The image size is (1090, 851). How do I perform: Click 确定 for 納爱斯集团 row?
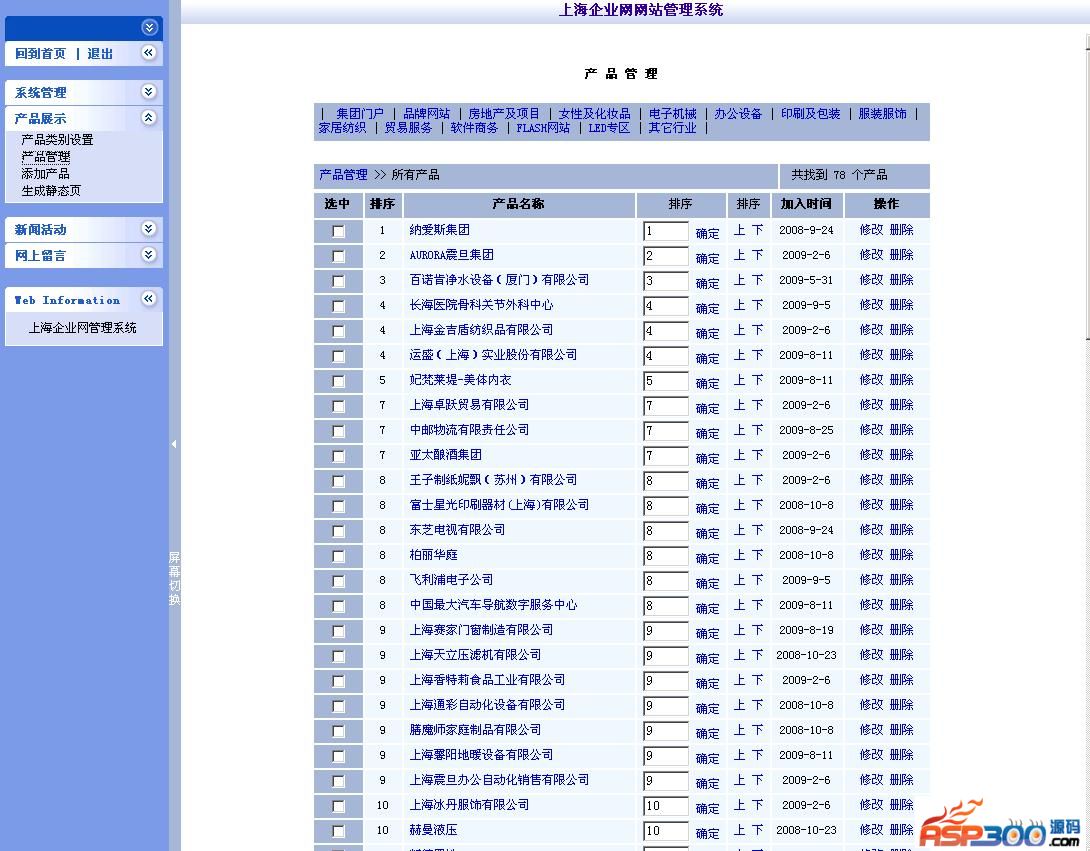click(x=707, y=234)
